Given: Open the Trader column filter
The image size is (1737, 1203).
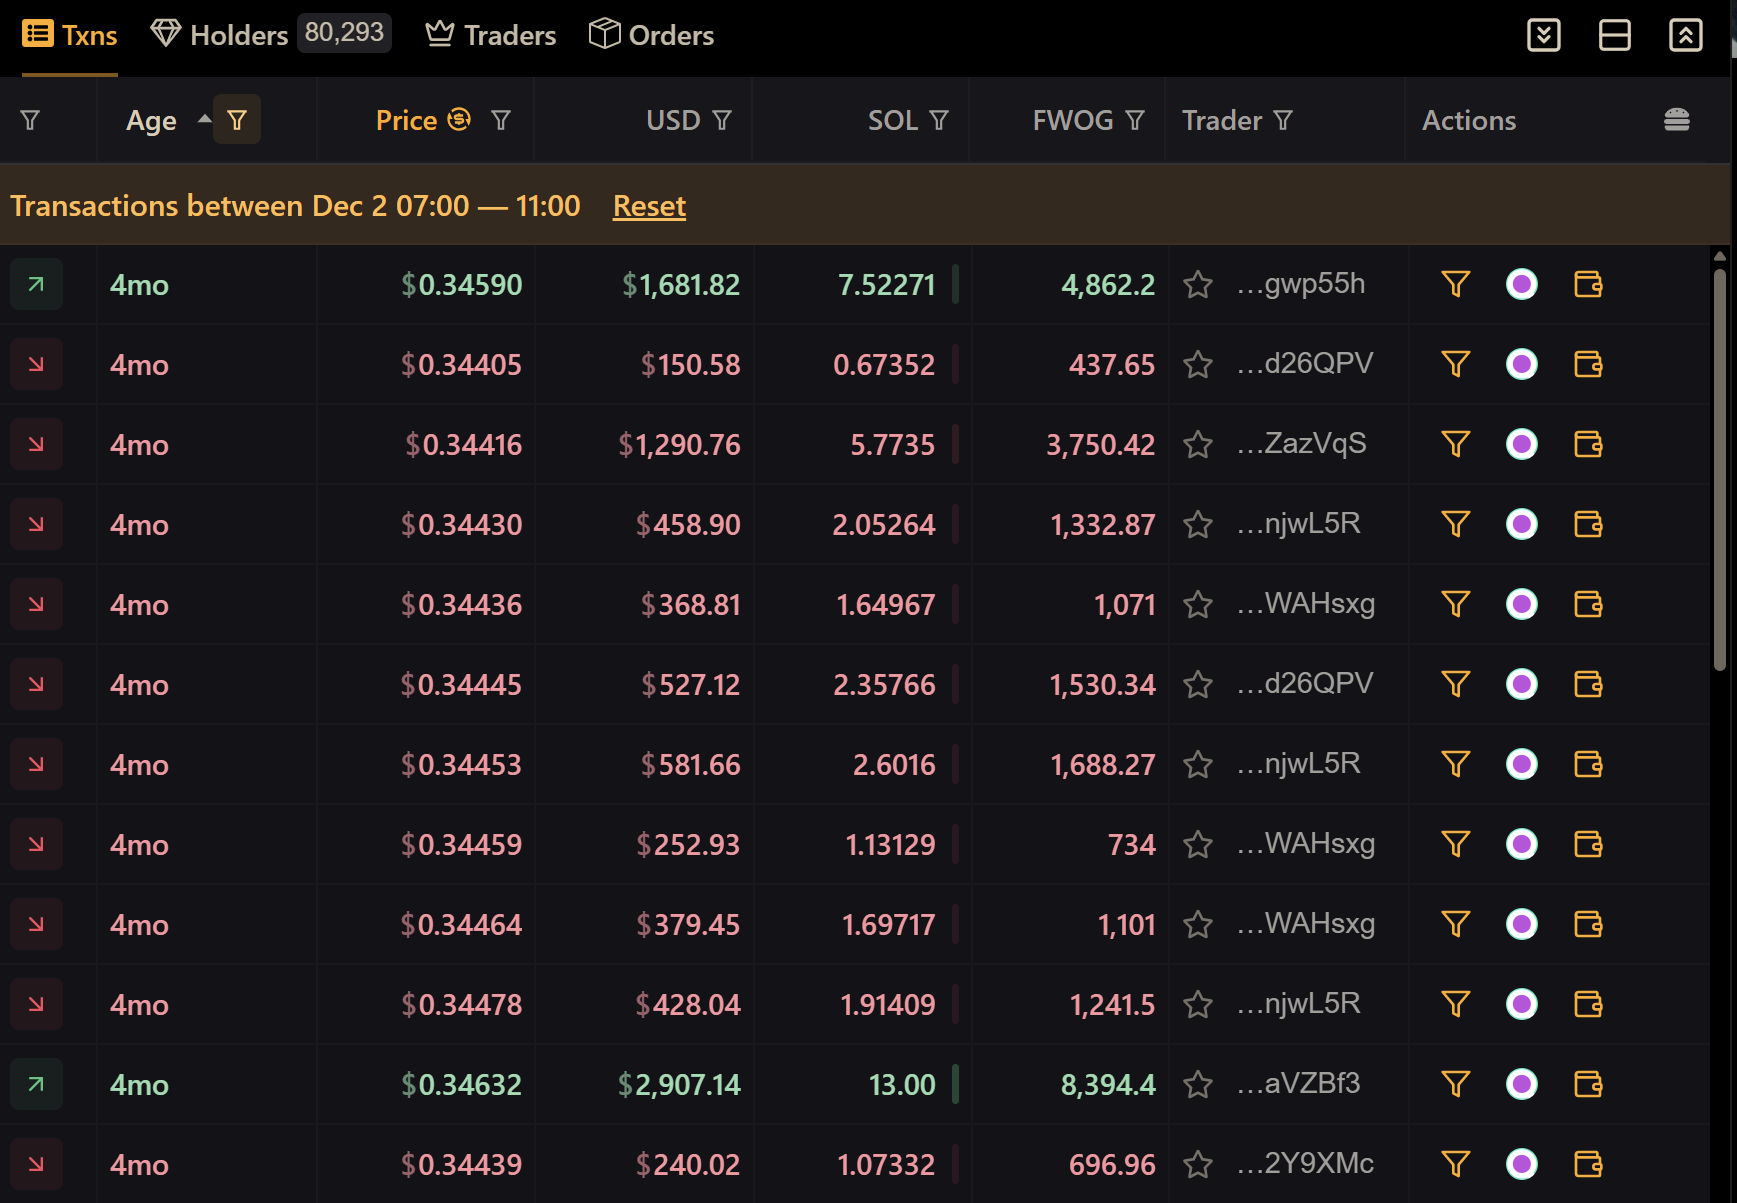Looking at the screenshot, I should 1283,121.
